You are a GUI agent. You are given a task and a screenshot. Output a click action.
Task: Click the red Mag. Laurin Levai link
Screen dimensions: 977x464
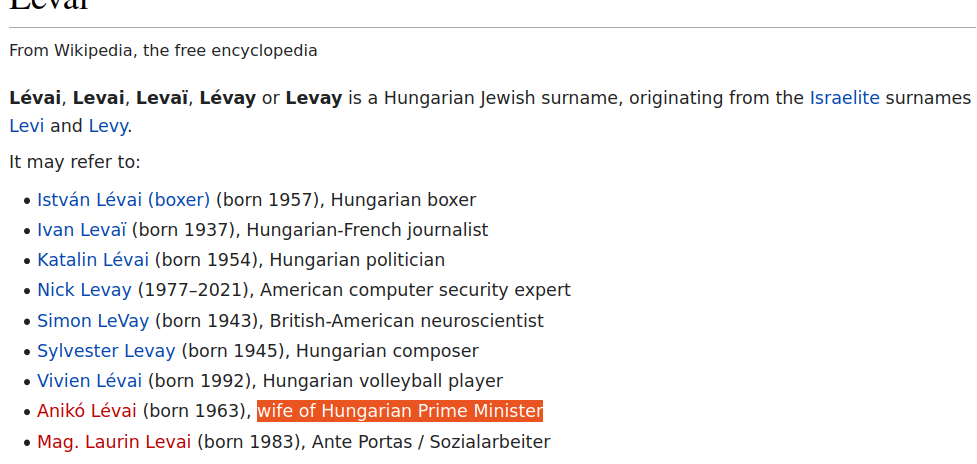[x=114, y=442]
